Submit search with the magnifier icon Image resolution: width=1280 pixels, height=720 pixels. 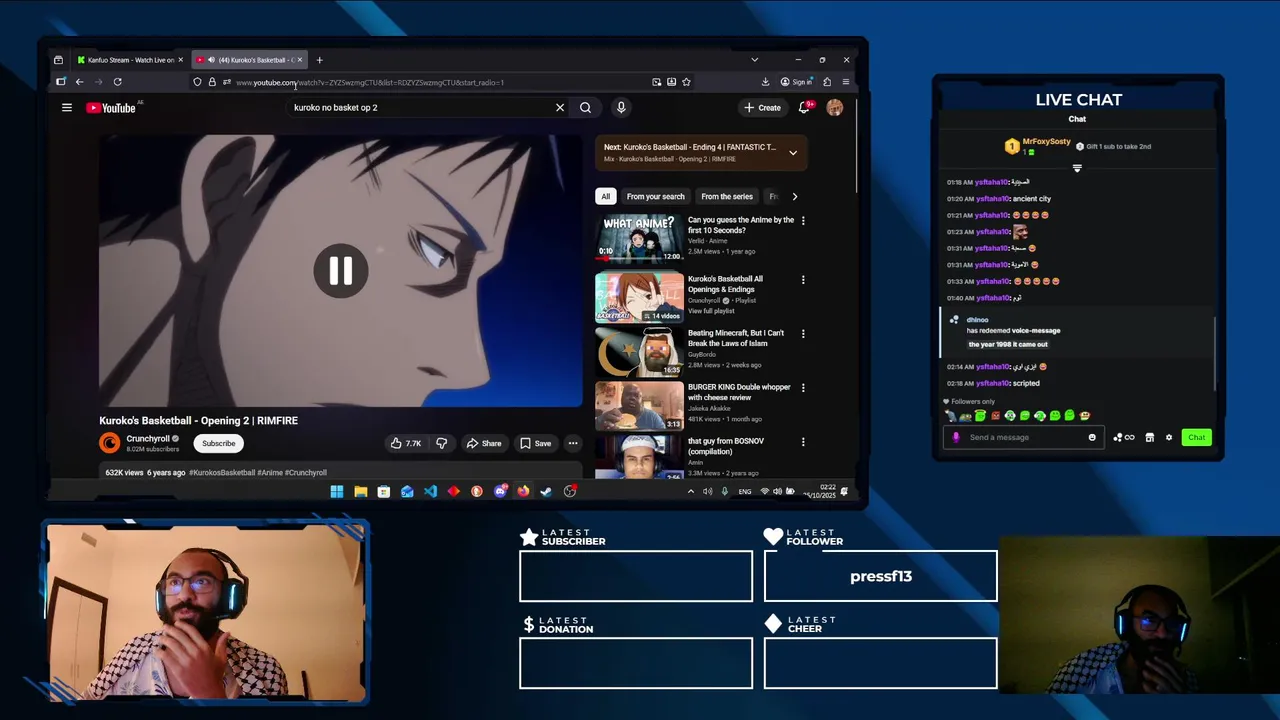click(585, 108)
